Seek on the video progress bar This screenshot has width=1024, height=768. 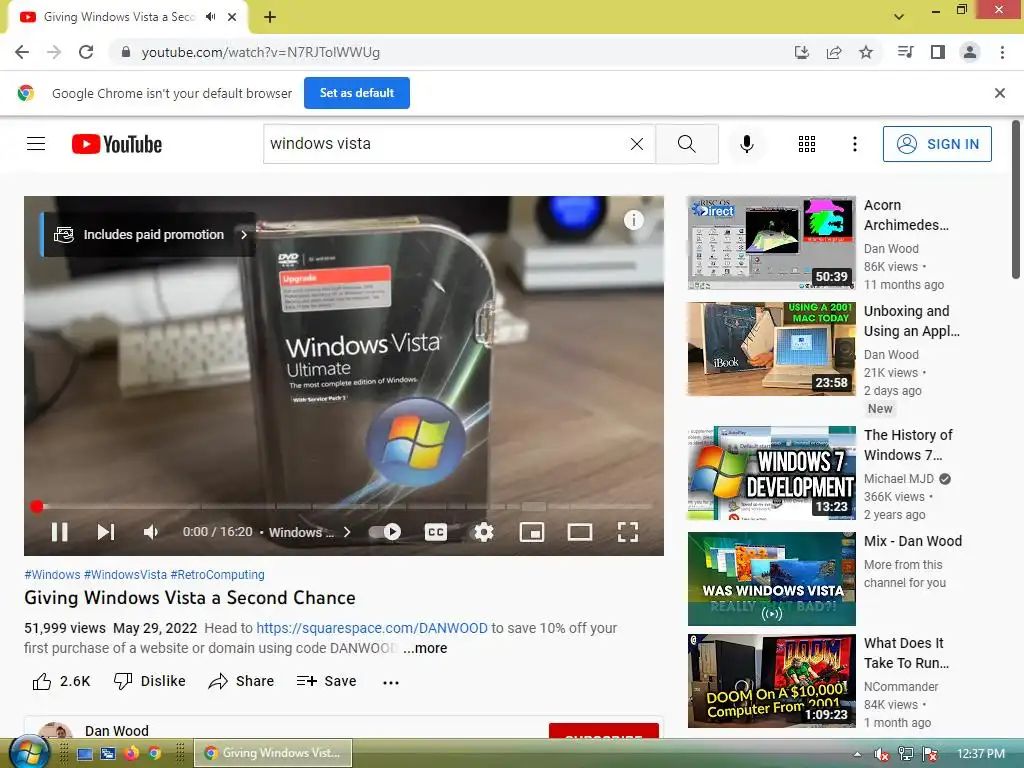tap(344, 506)
